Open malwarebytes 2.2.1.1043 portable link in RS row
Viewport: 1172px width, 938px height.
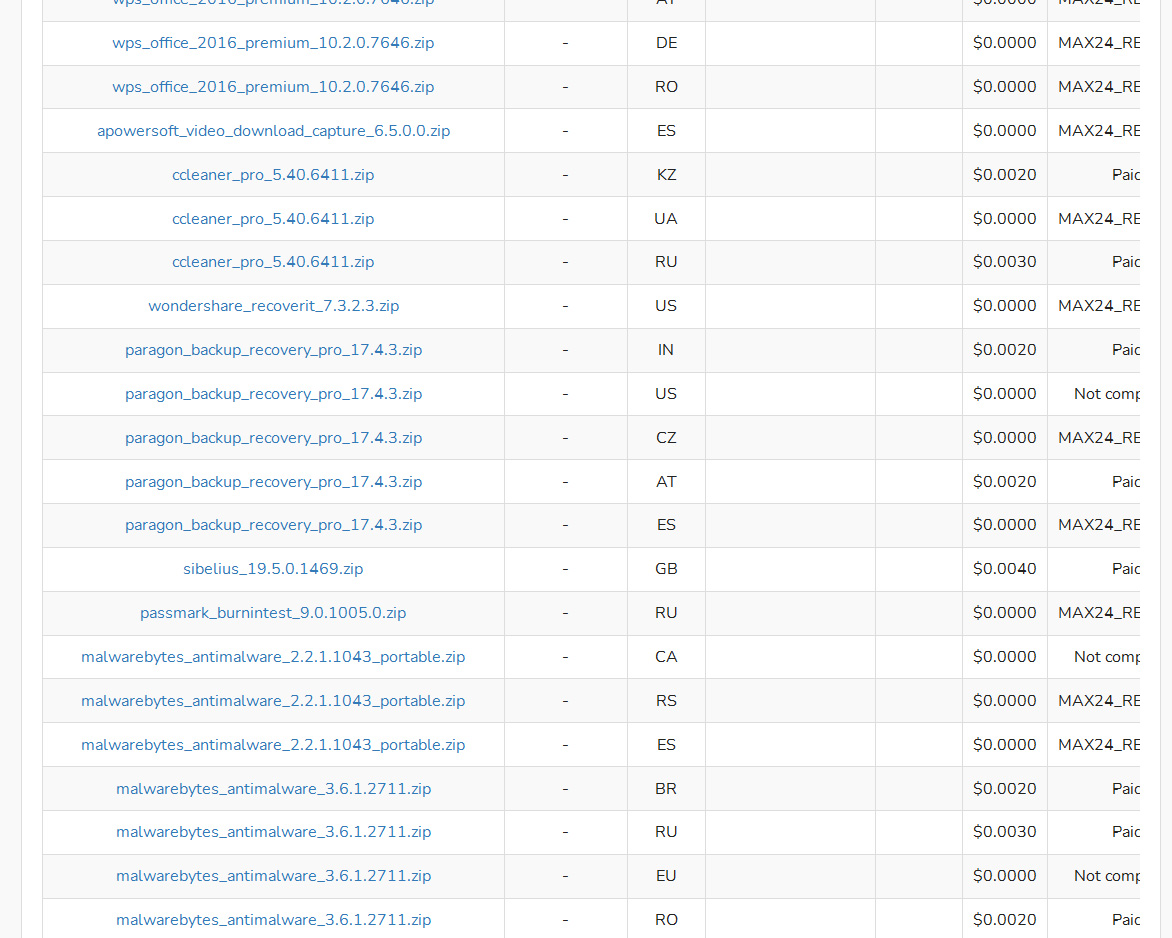273,701
